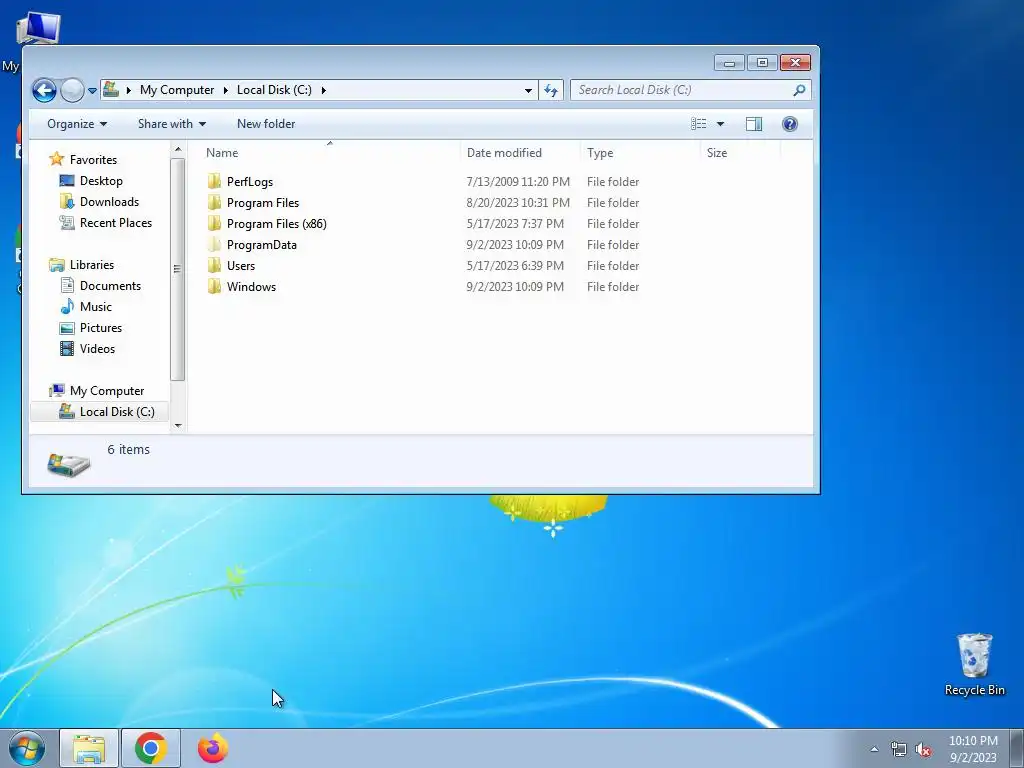Open the Organize menu
Viewport: 1024px width, 768px height.
(x=76, y=124)
